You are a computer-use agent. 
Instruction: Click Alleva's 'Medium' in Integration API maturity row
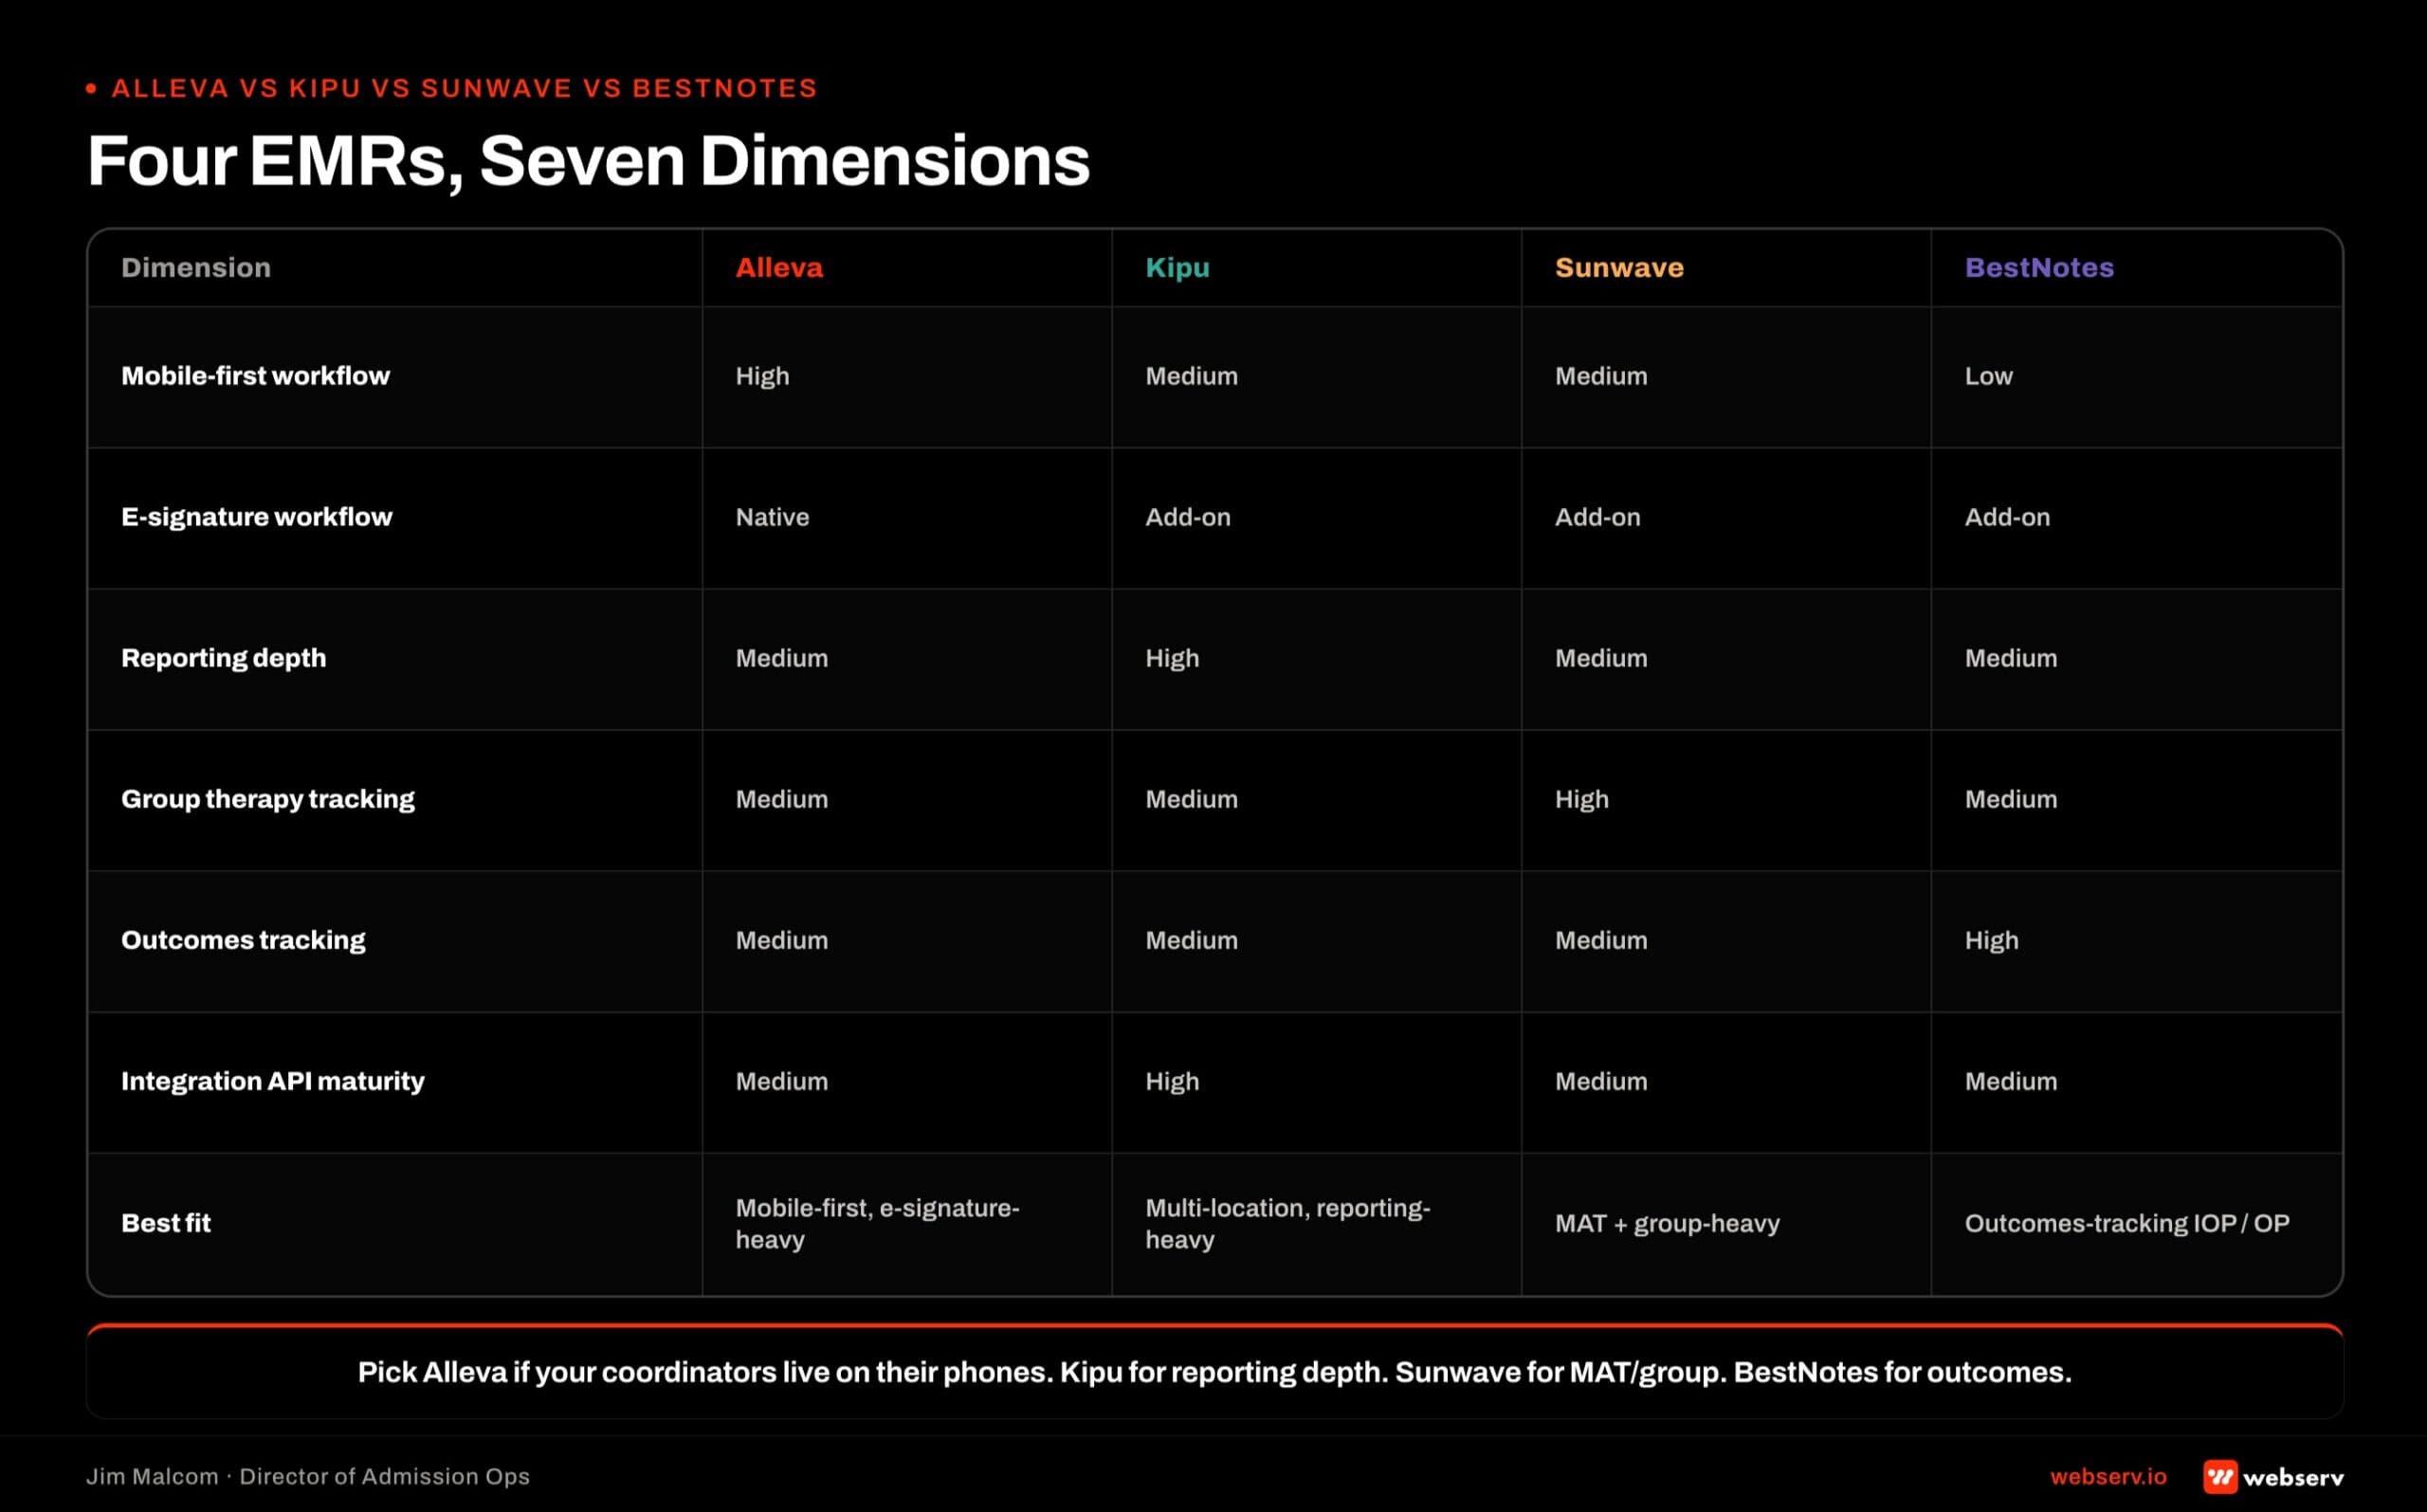[x=781, y=1081]
